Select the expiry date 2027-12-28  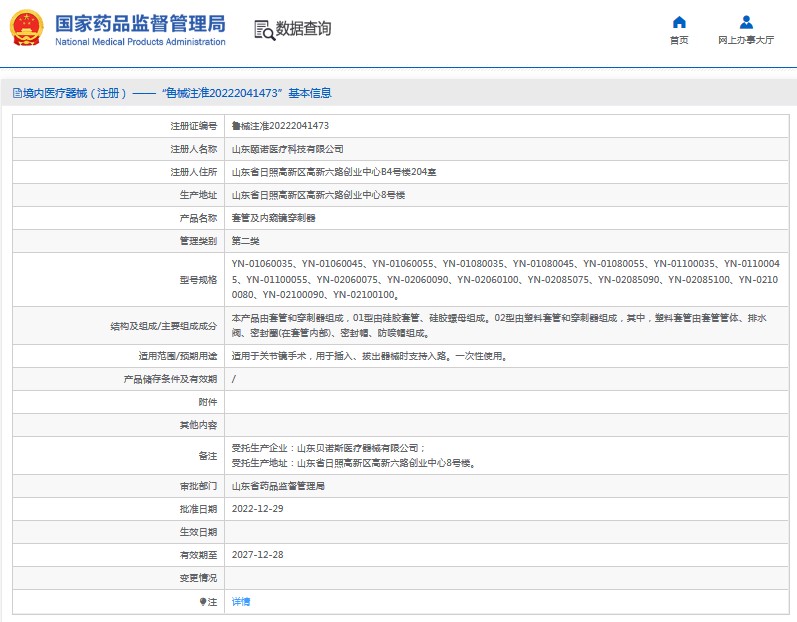[258, 555]
